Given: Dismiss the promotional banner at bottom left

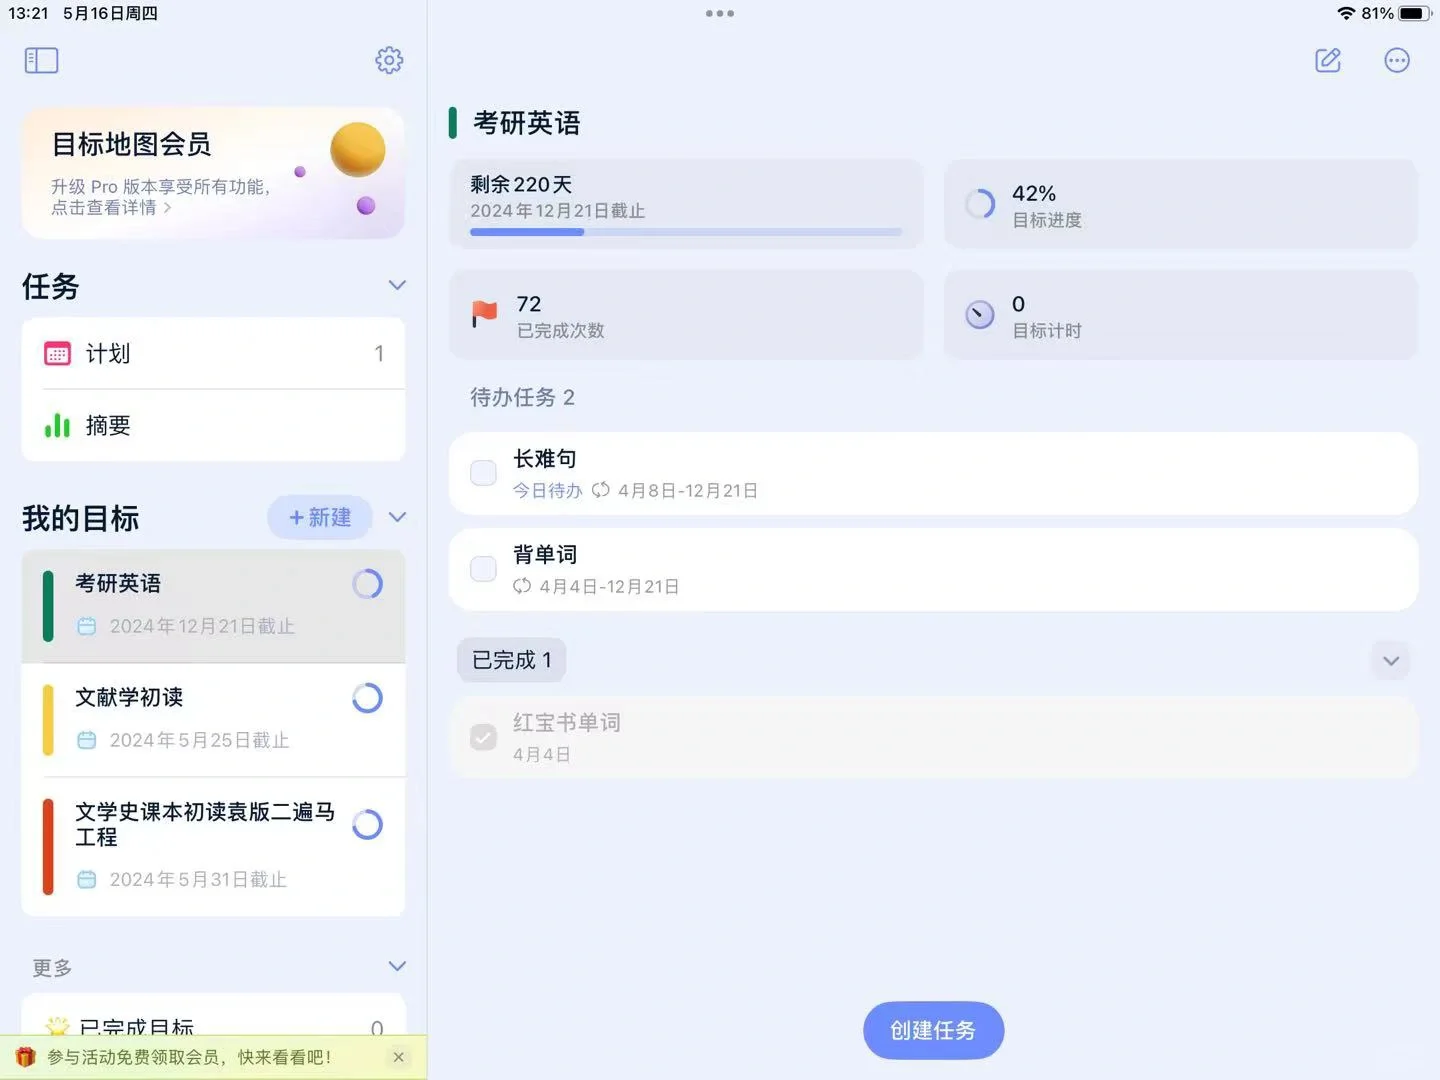Looking at the screenshot, I should tap(398, 1056).
